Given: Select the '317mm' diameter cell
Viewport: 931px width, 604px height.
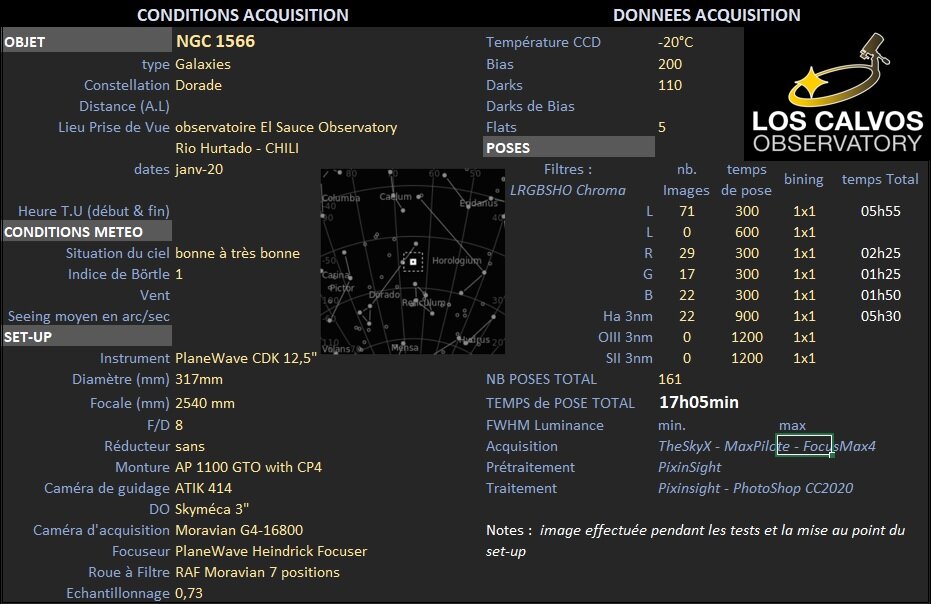Looking at the screenshot, I should coord(199,379).
